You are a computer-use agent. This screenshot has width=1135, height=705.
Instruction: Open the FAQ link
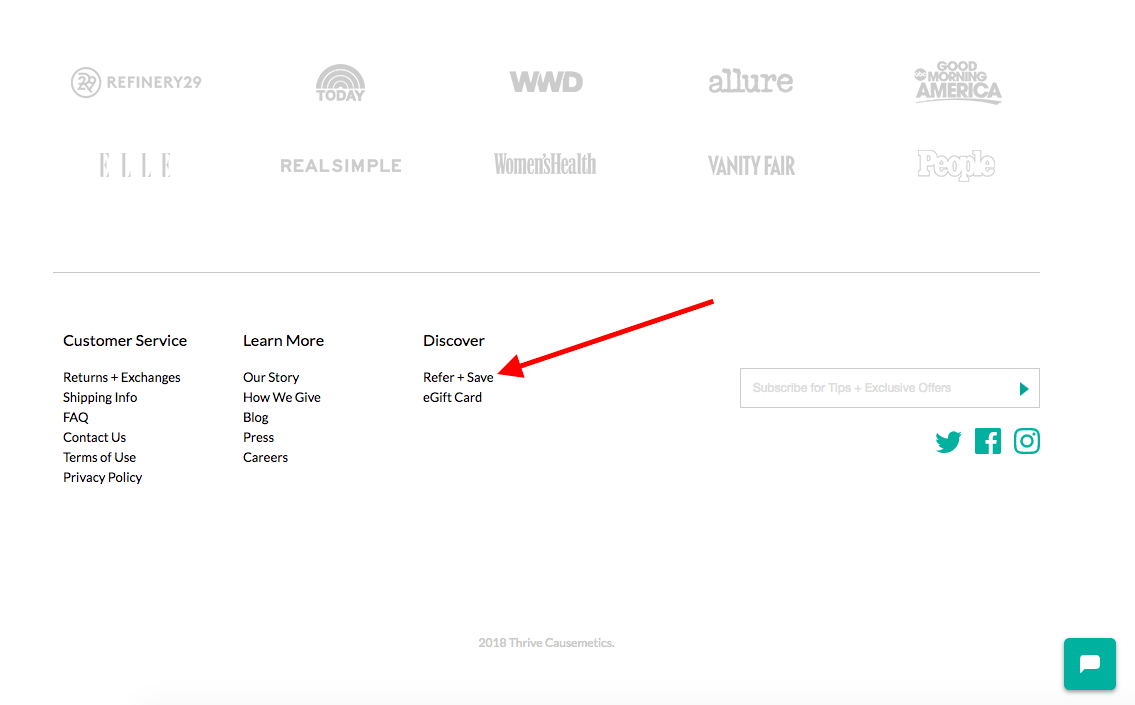pos(76,417)
